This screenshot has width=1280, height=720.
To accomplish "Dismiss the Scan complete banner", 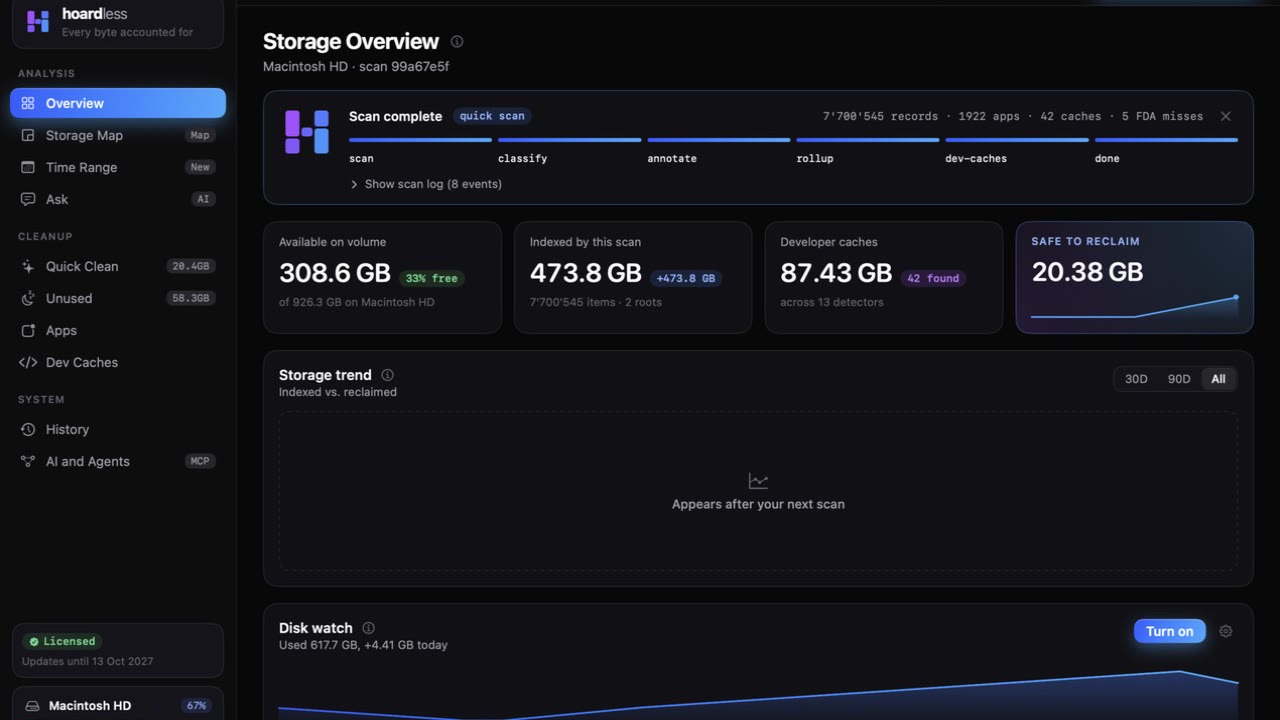I will (x=1226, y=116).
